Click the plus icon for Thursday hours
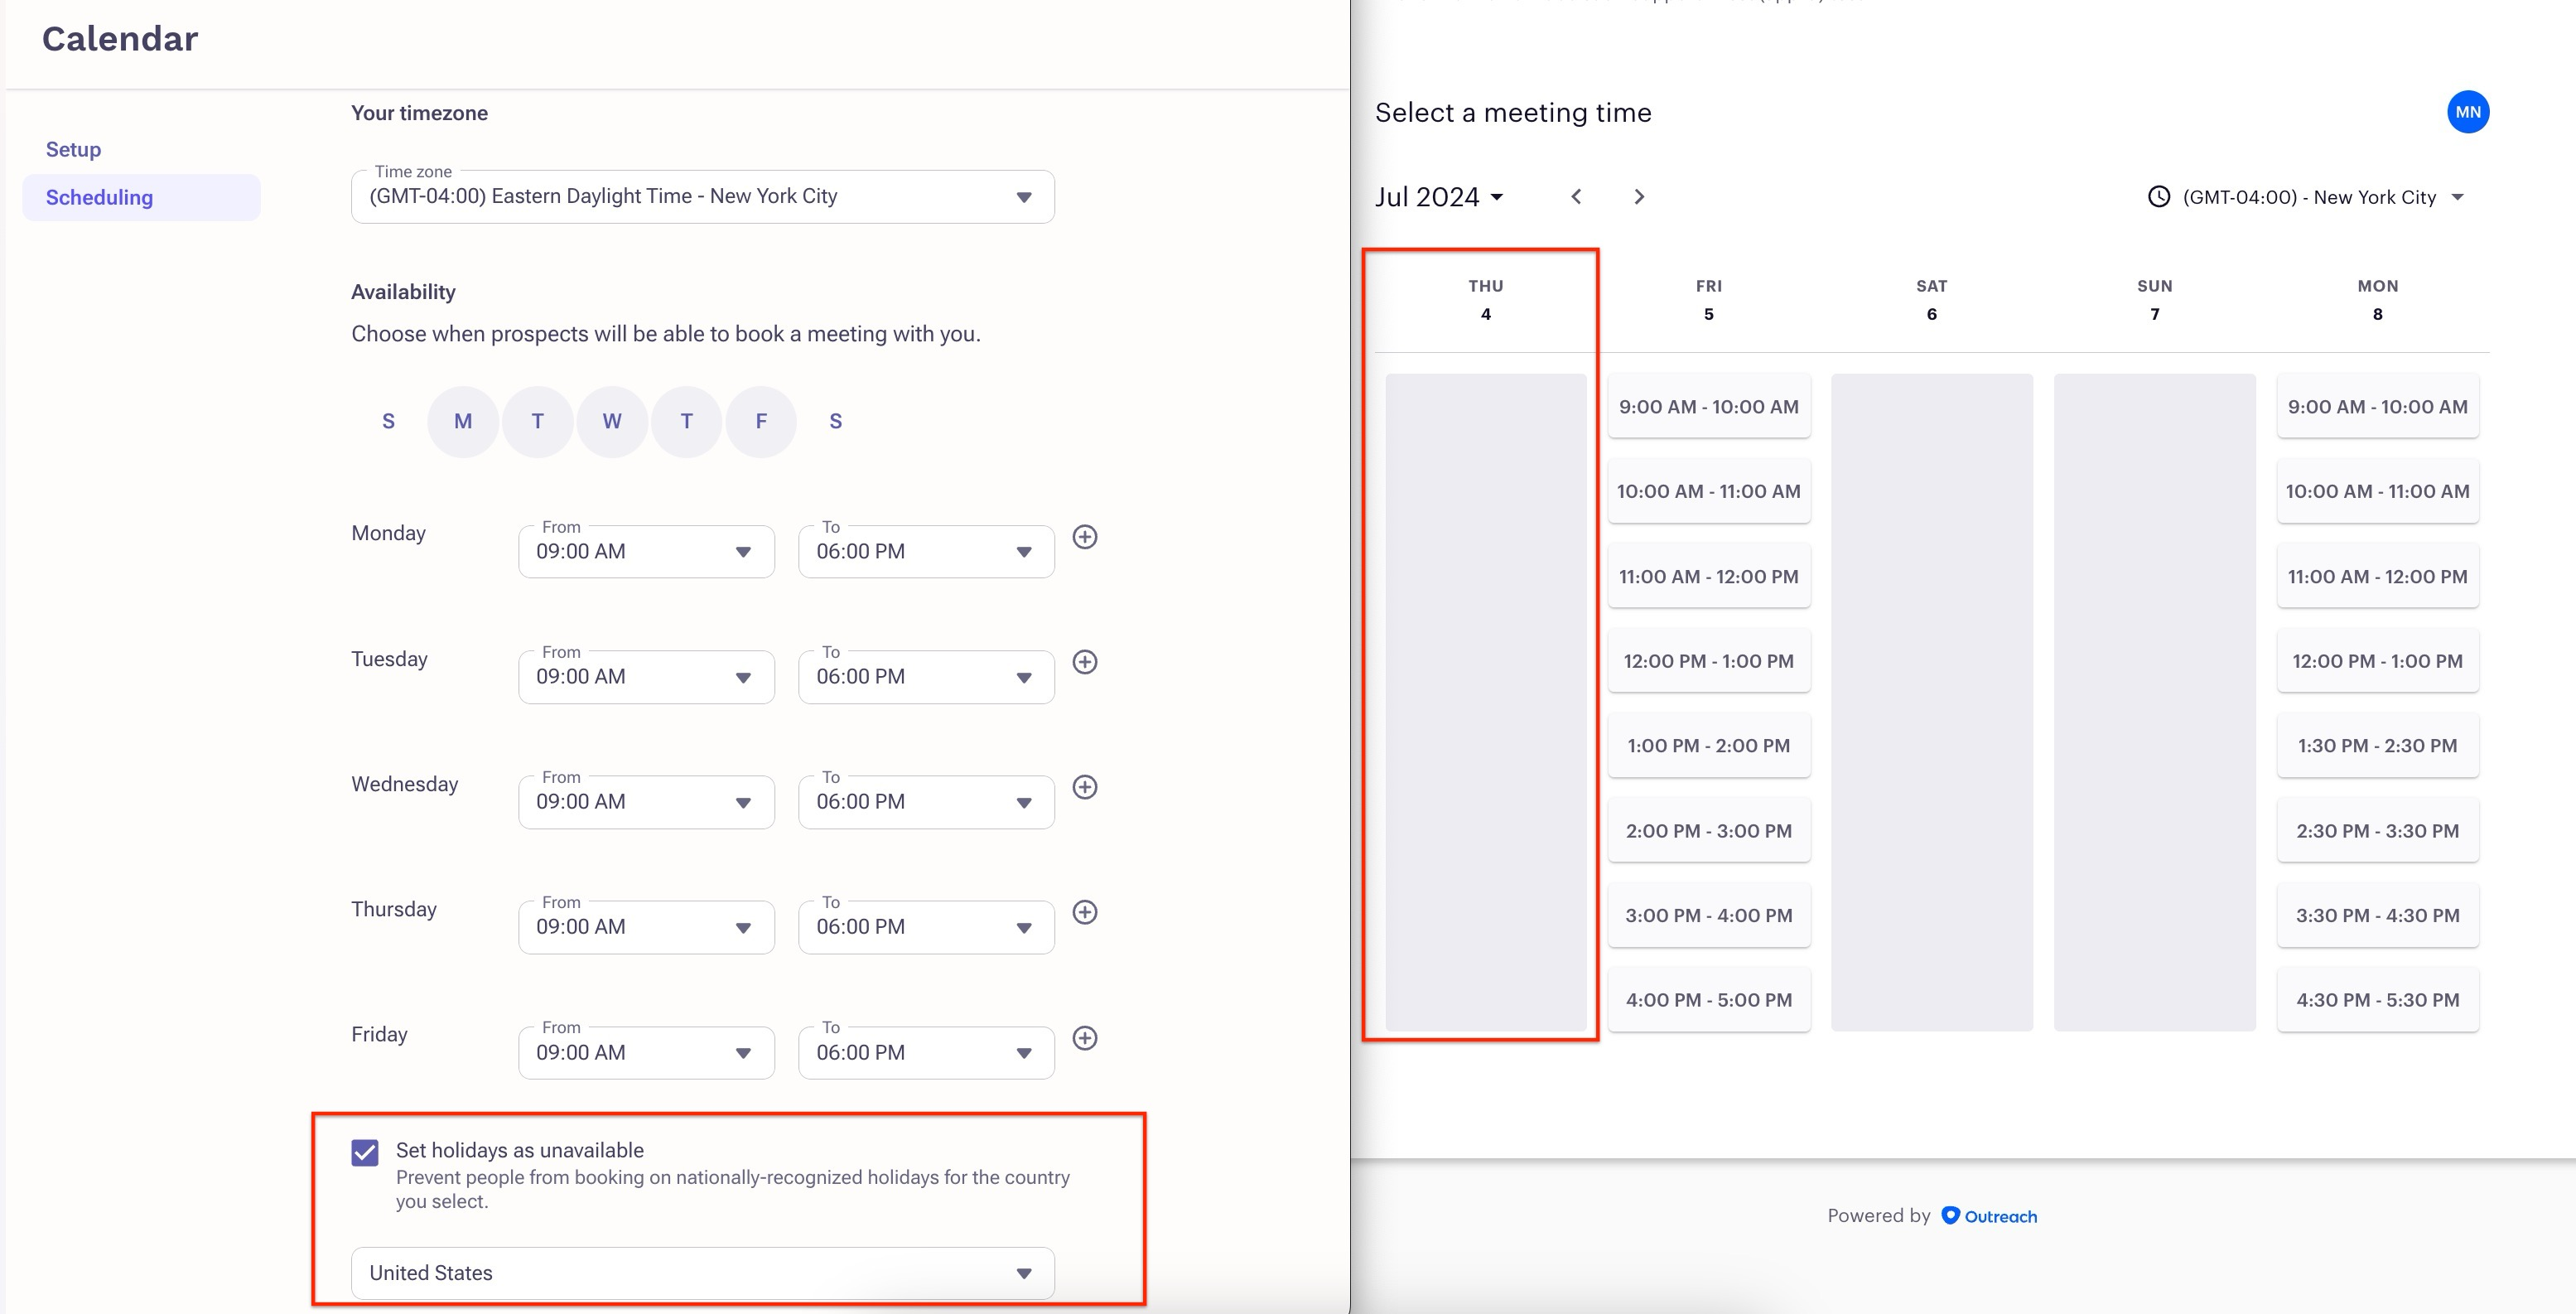This screenshot has width=2576, height=1314. (x=1084, y=912)
